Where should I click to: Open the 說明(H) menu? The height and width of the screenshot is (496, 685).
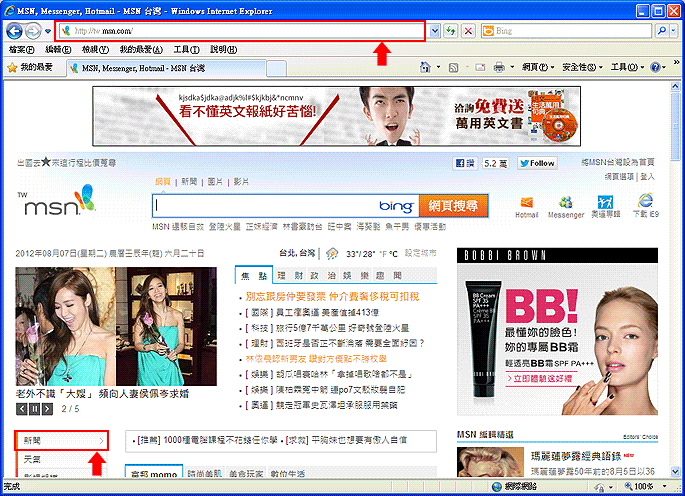(223, 50)
